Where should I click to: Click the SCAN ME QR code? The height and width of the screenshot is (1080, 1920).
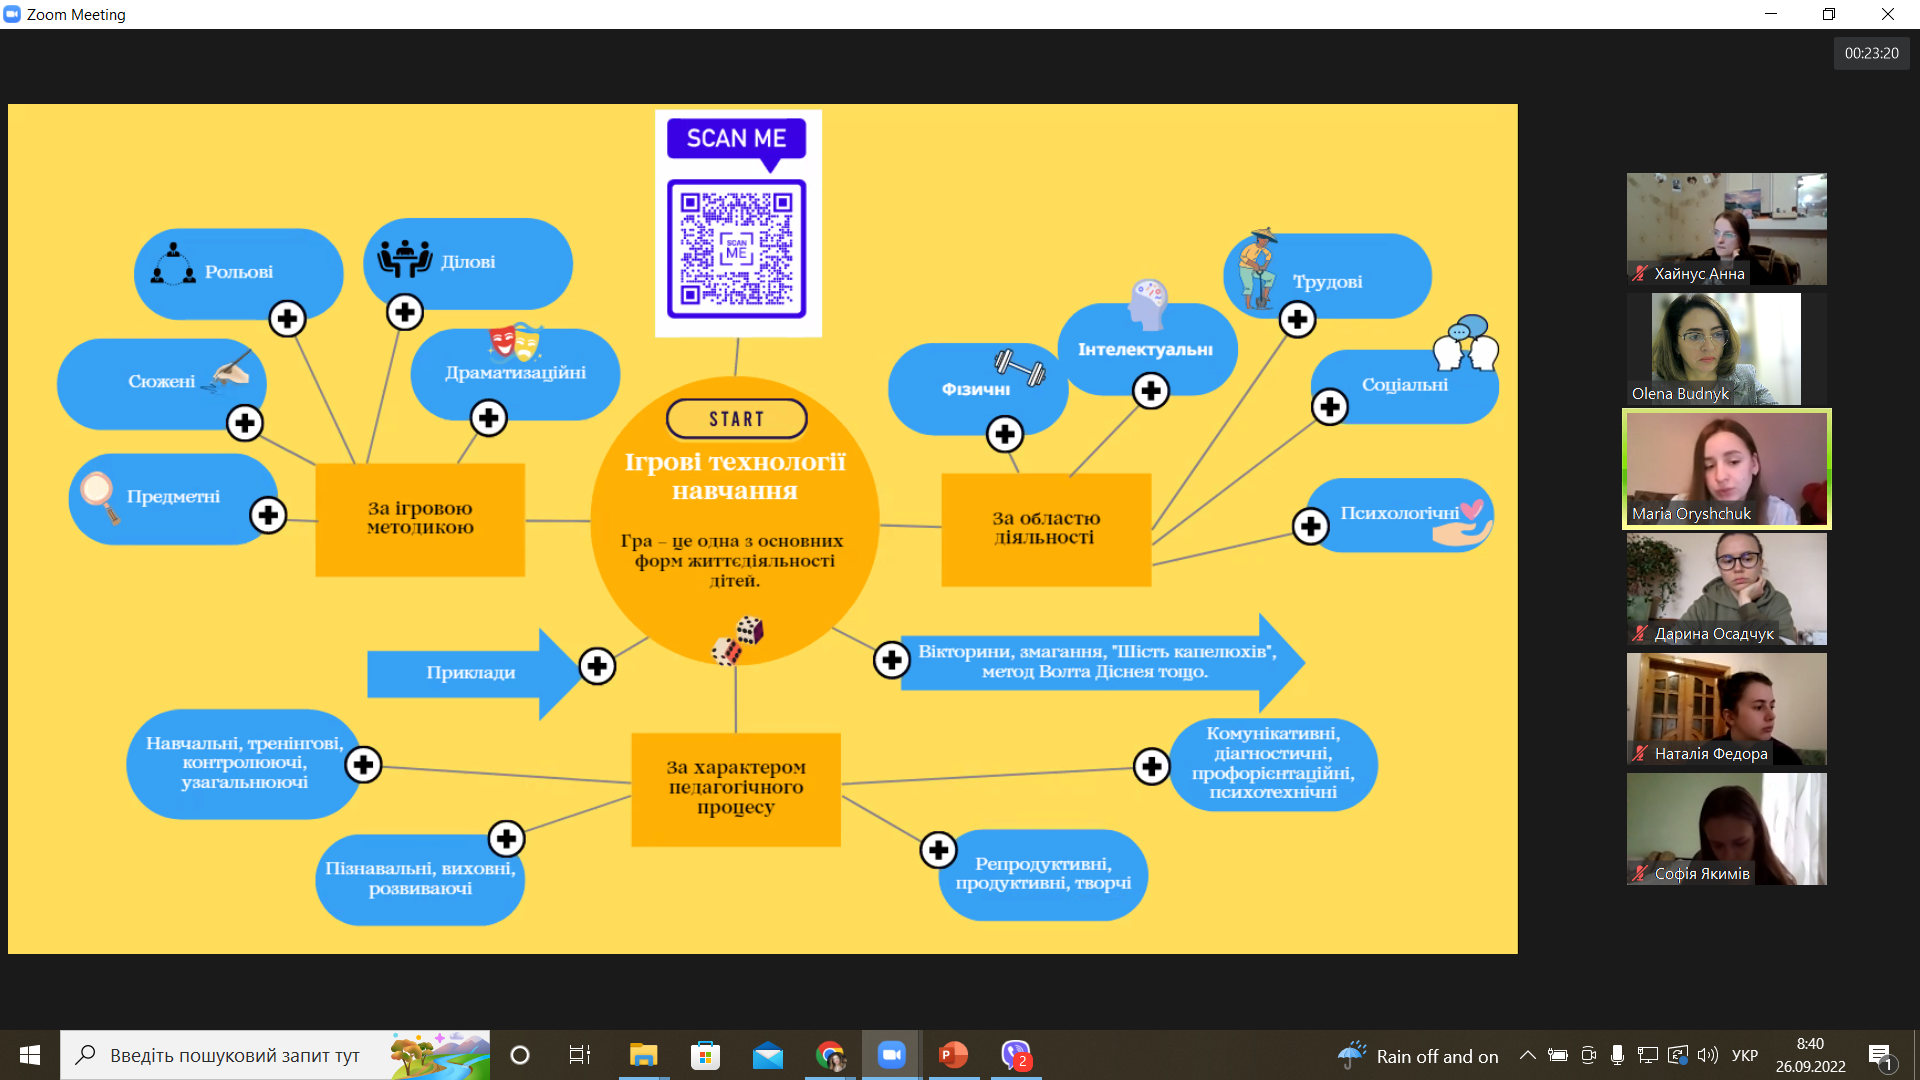click(x=737, y=248)
